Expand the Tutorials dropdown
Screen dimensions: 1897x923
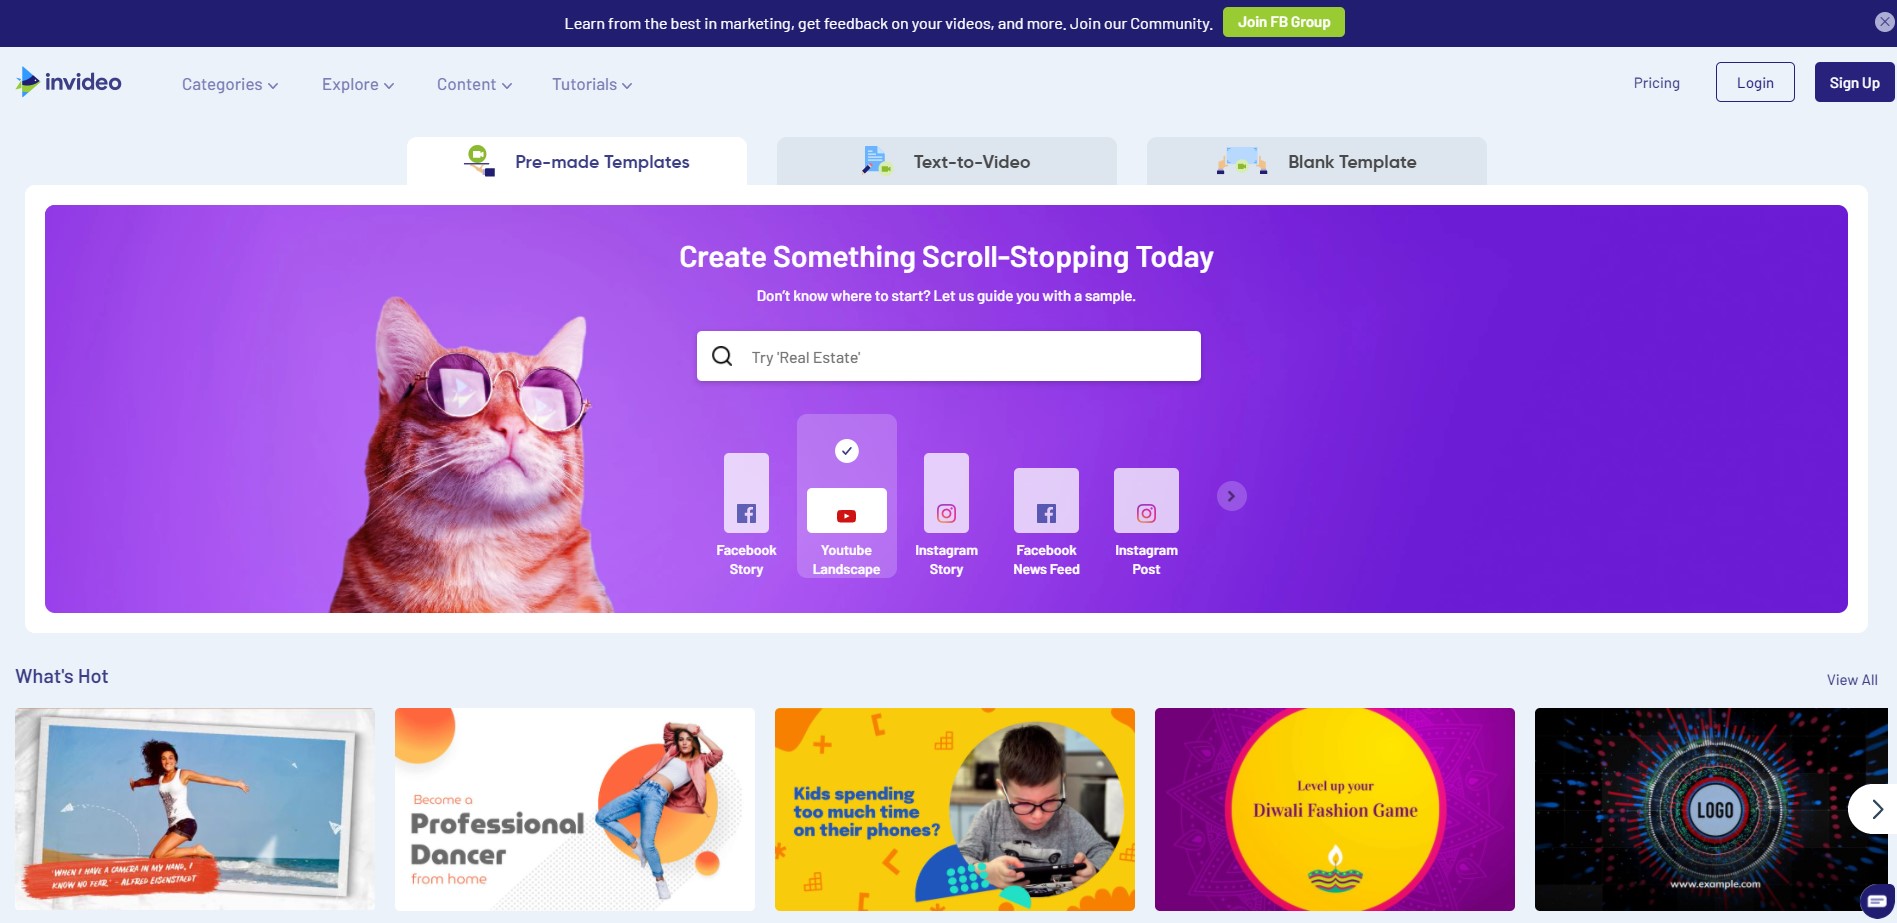[x=592, y=84]
